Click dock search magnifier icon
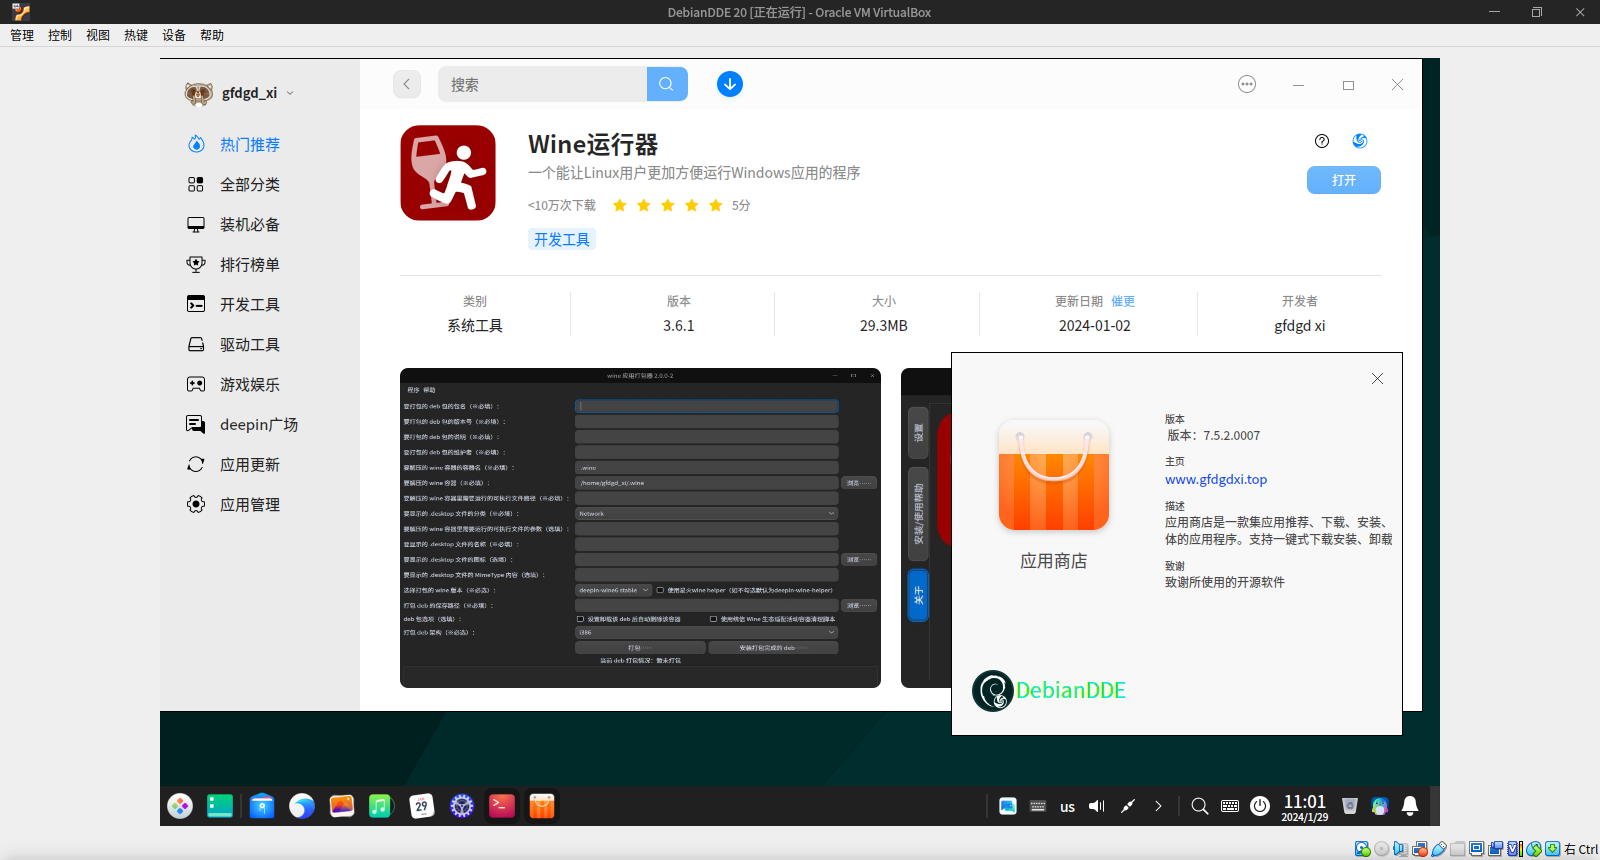 pyautogui.click(x=1200, y=806)
